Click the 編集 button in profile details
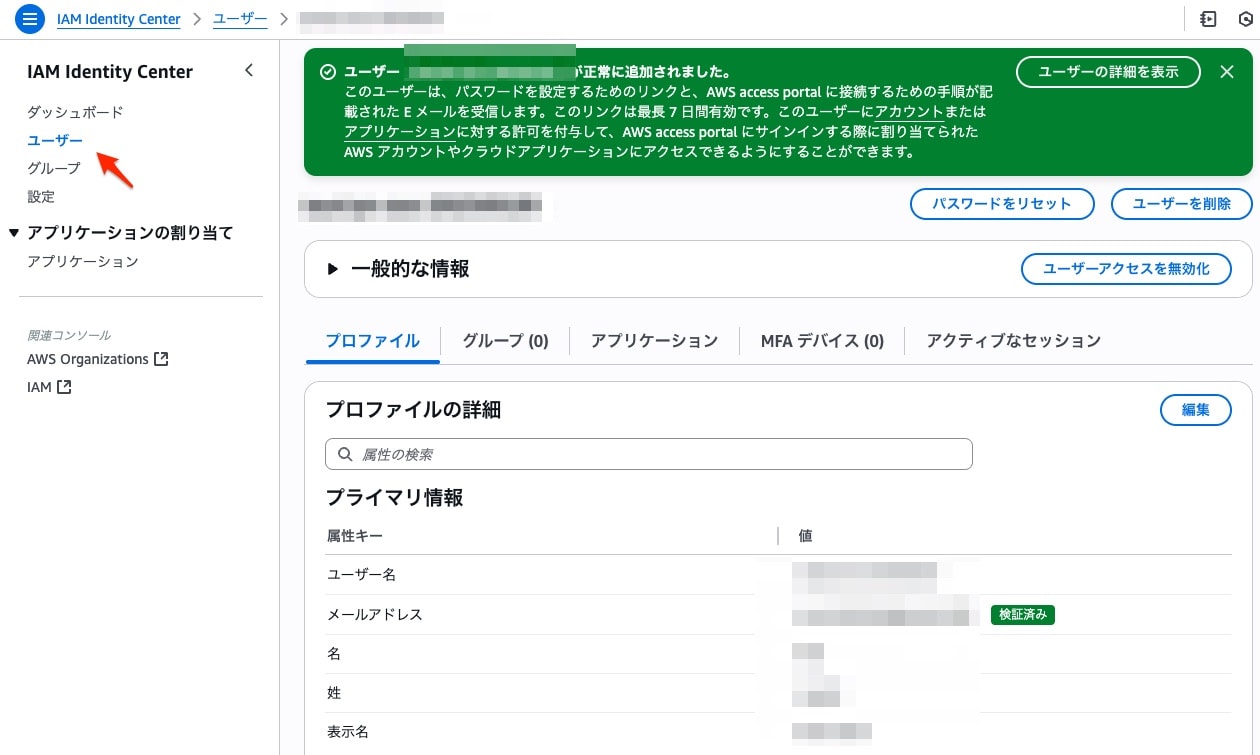This screenshot has width=1260, height=755. pos(1195,410)
